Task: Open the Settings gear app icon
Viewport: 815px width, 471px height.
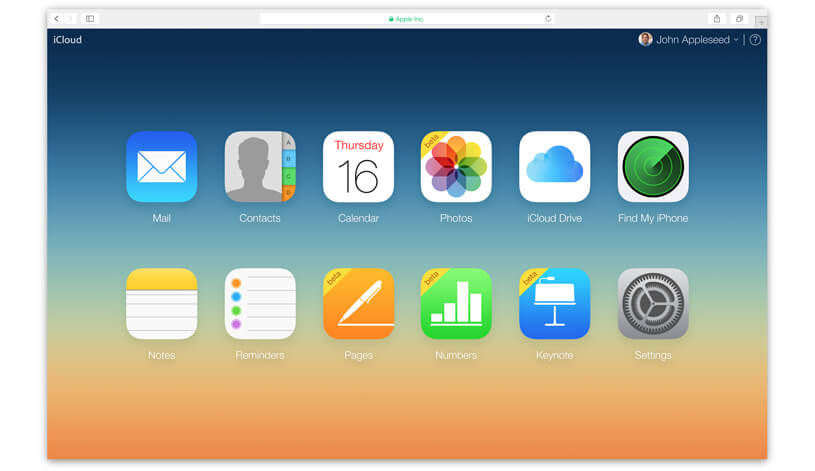Action: point(653,304)
